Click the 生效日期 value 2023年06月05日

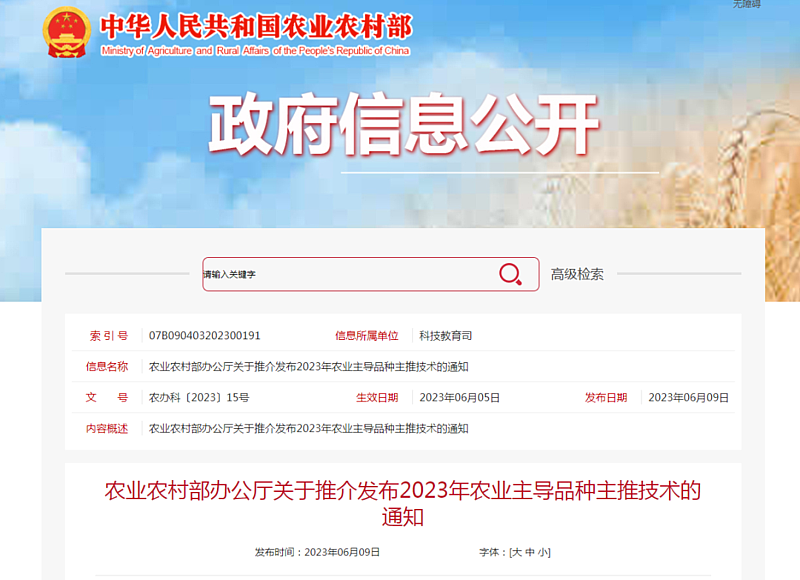[x=460, y=397]
